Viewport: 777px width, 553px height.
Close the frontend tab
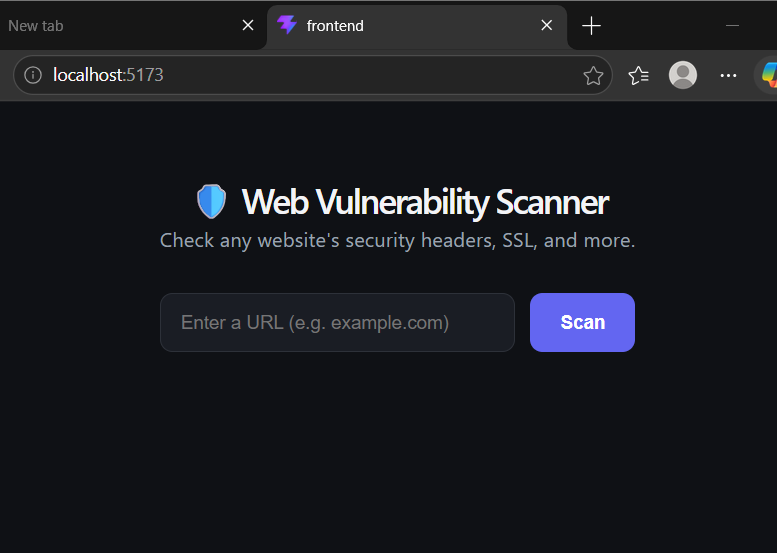click(547, 25)
